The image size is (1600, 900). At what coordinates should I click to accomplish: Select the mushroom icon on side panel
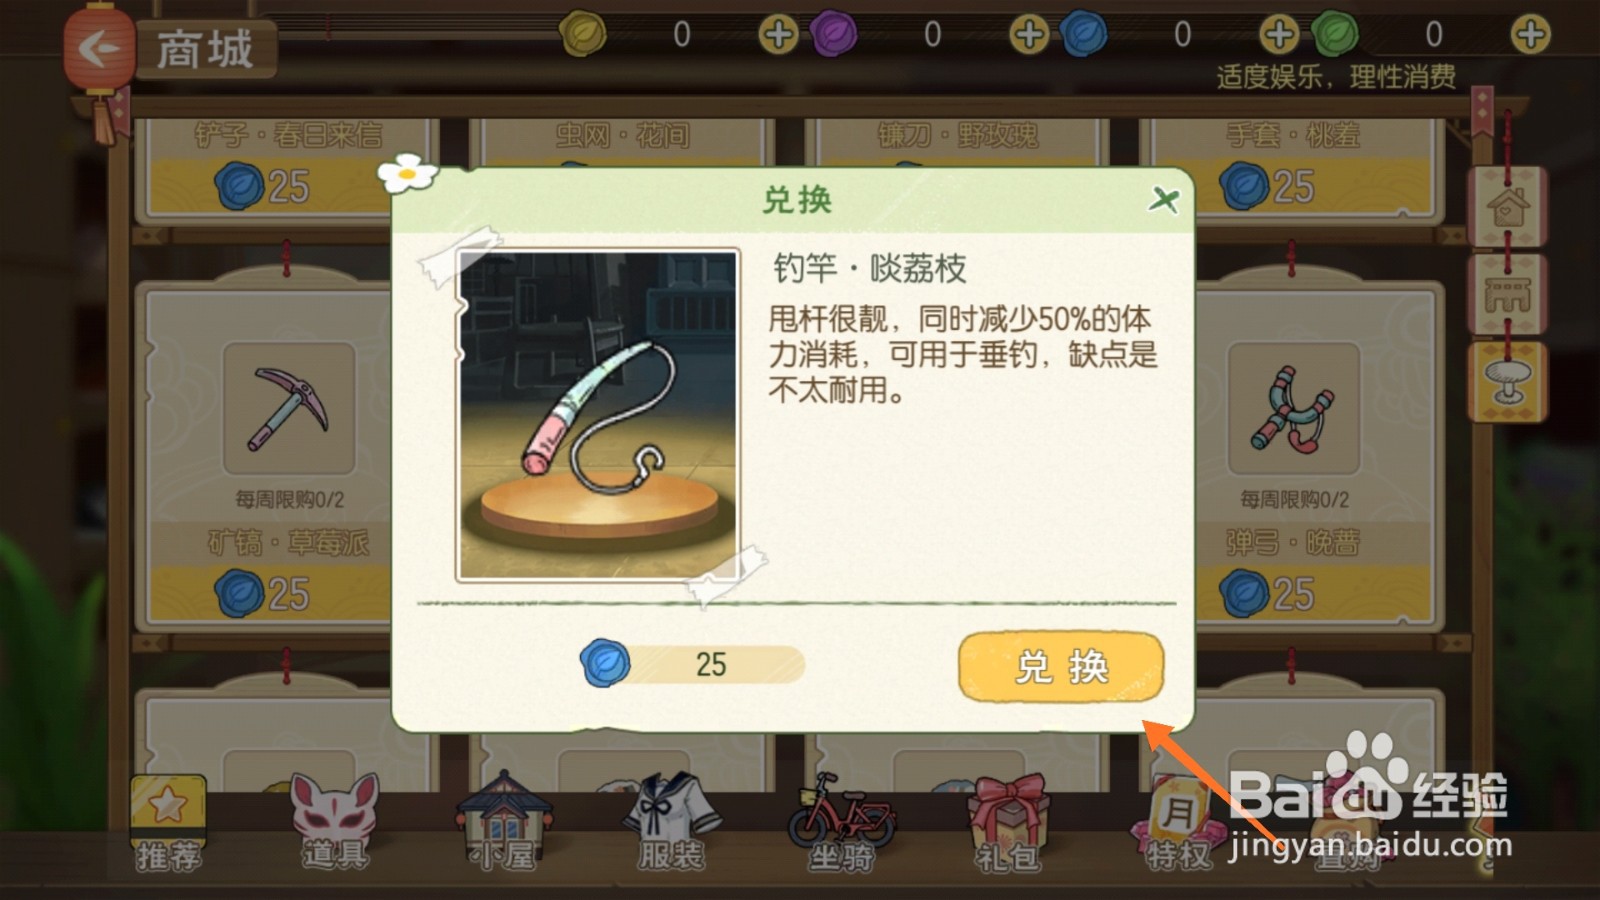point(1508,382)
